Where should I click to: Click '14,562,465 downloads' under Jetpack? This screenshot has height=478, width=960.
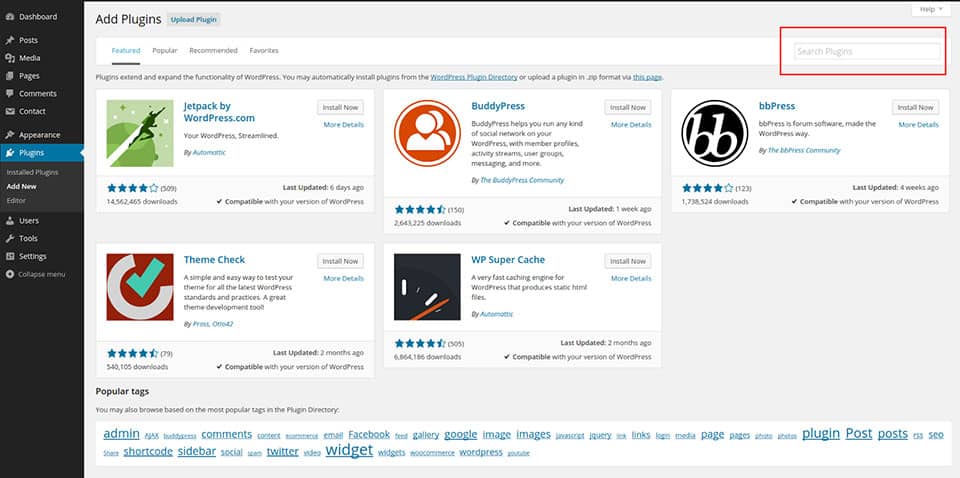(142, 201)
